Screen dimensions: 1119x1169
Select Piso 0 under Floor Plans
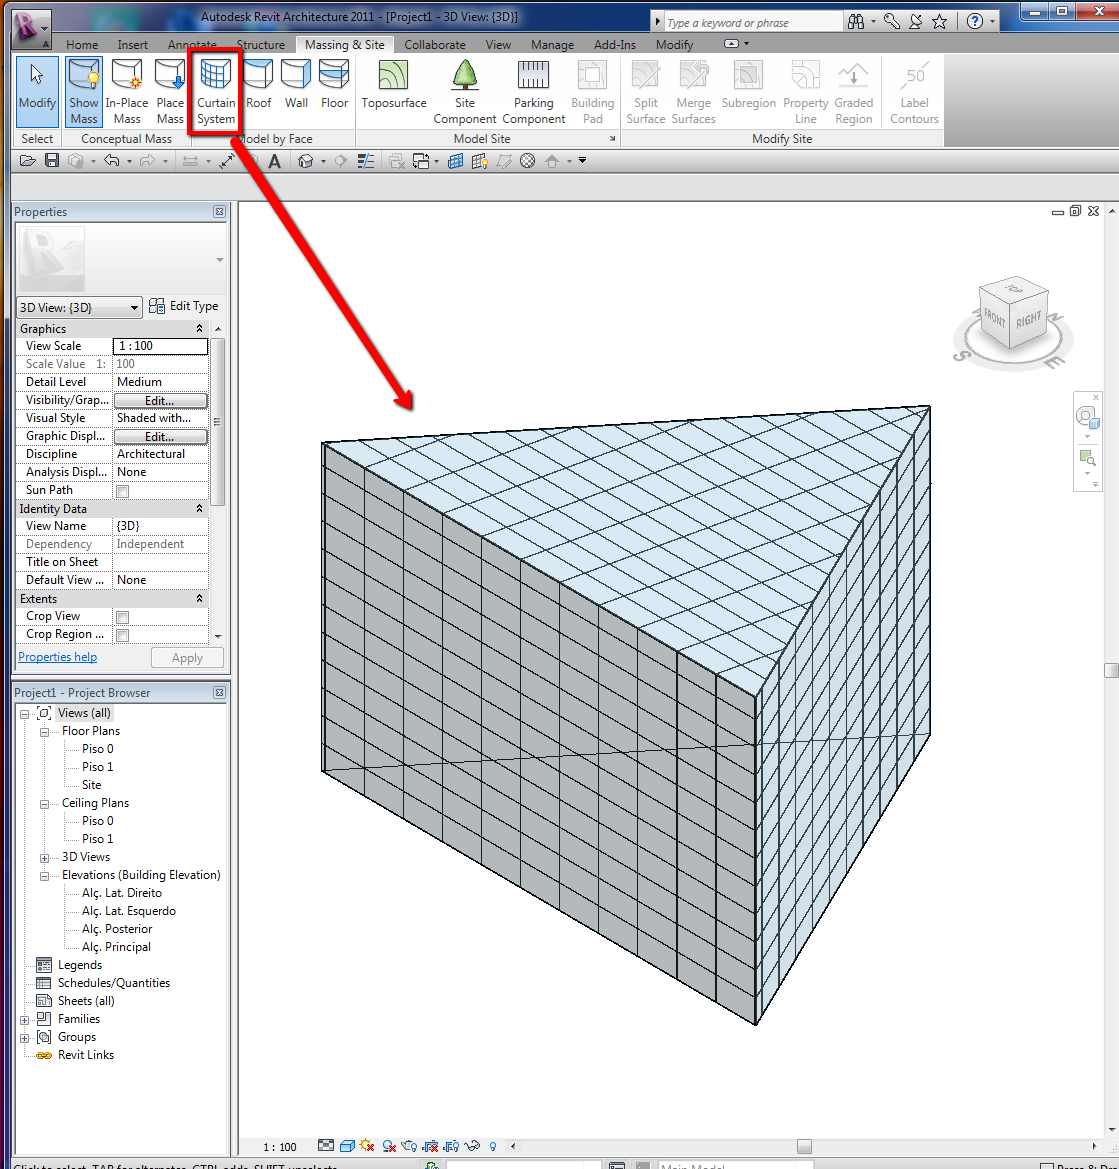coord(98,749)
